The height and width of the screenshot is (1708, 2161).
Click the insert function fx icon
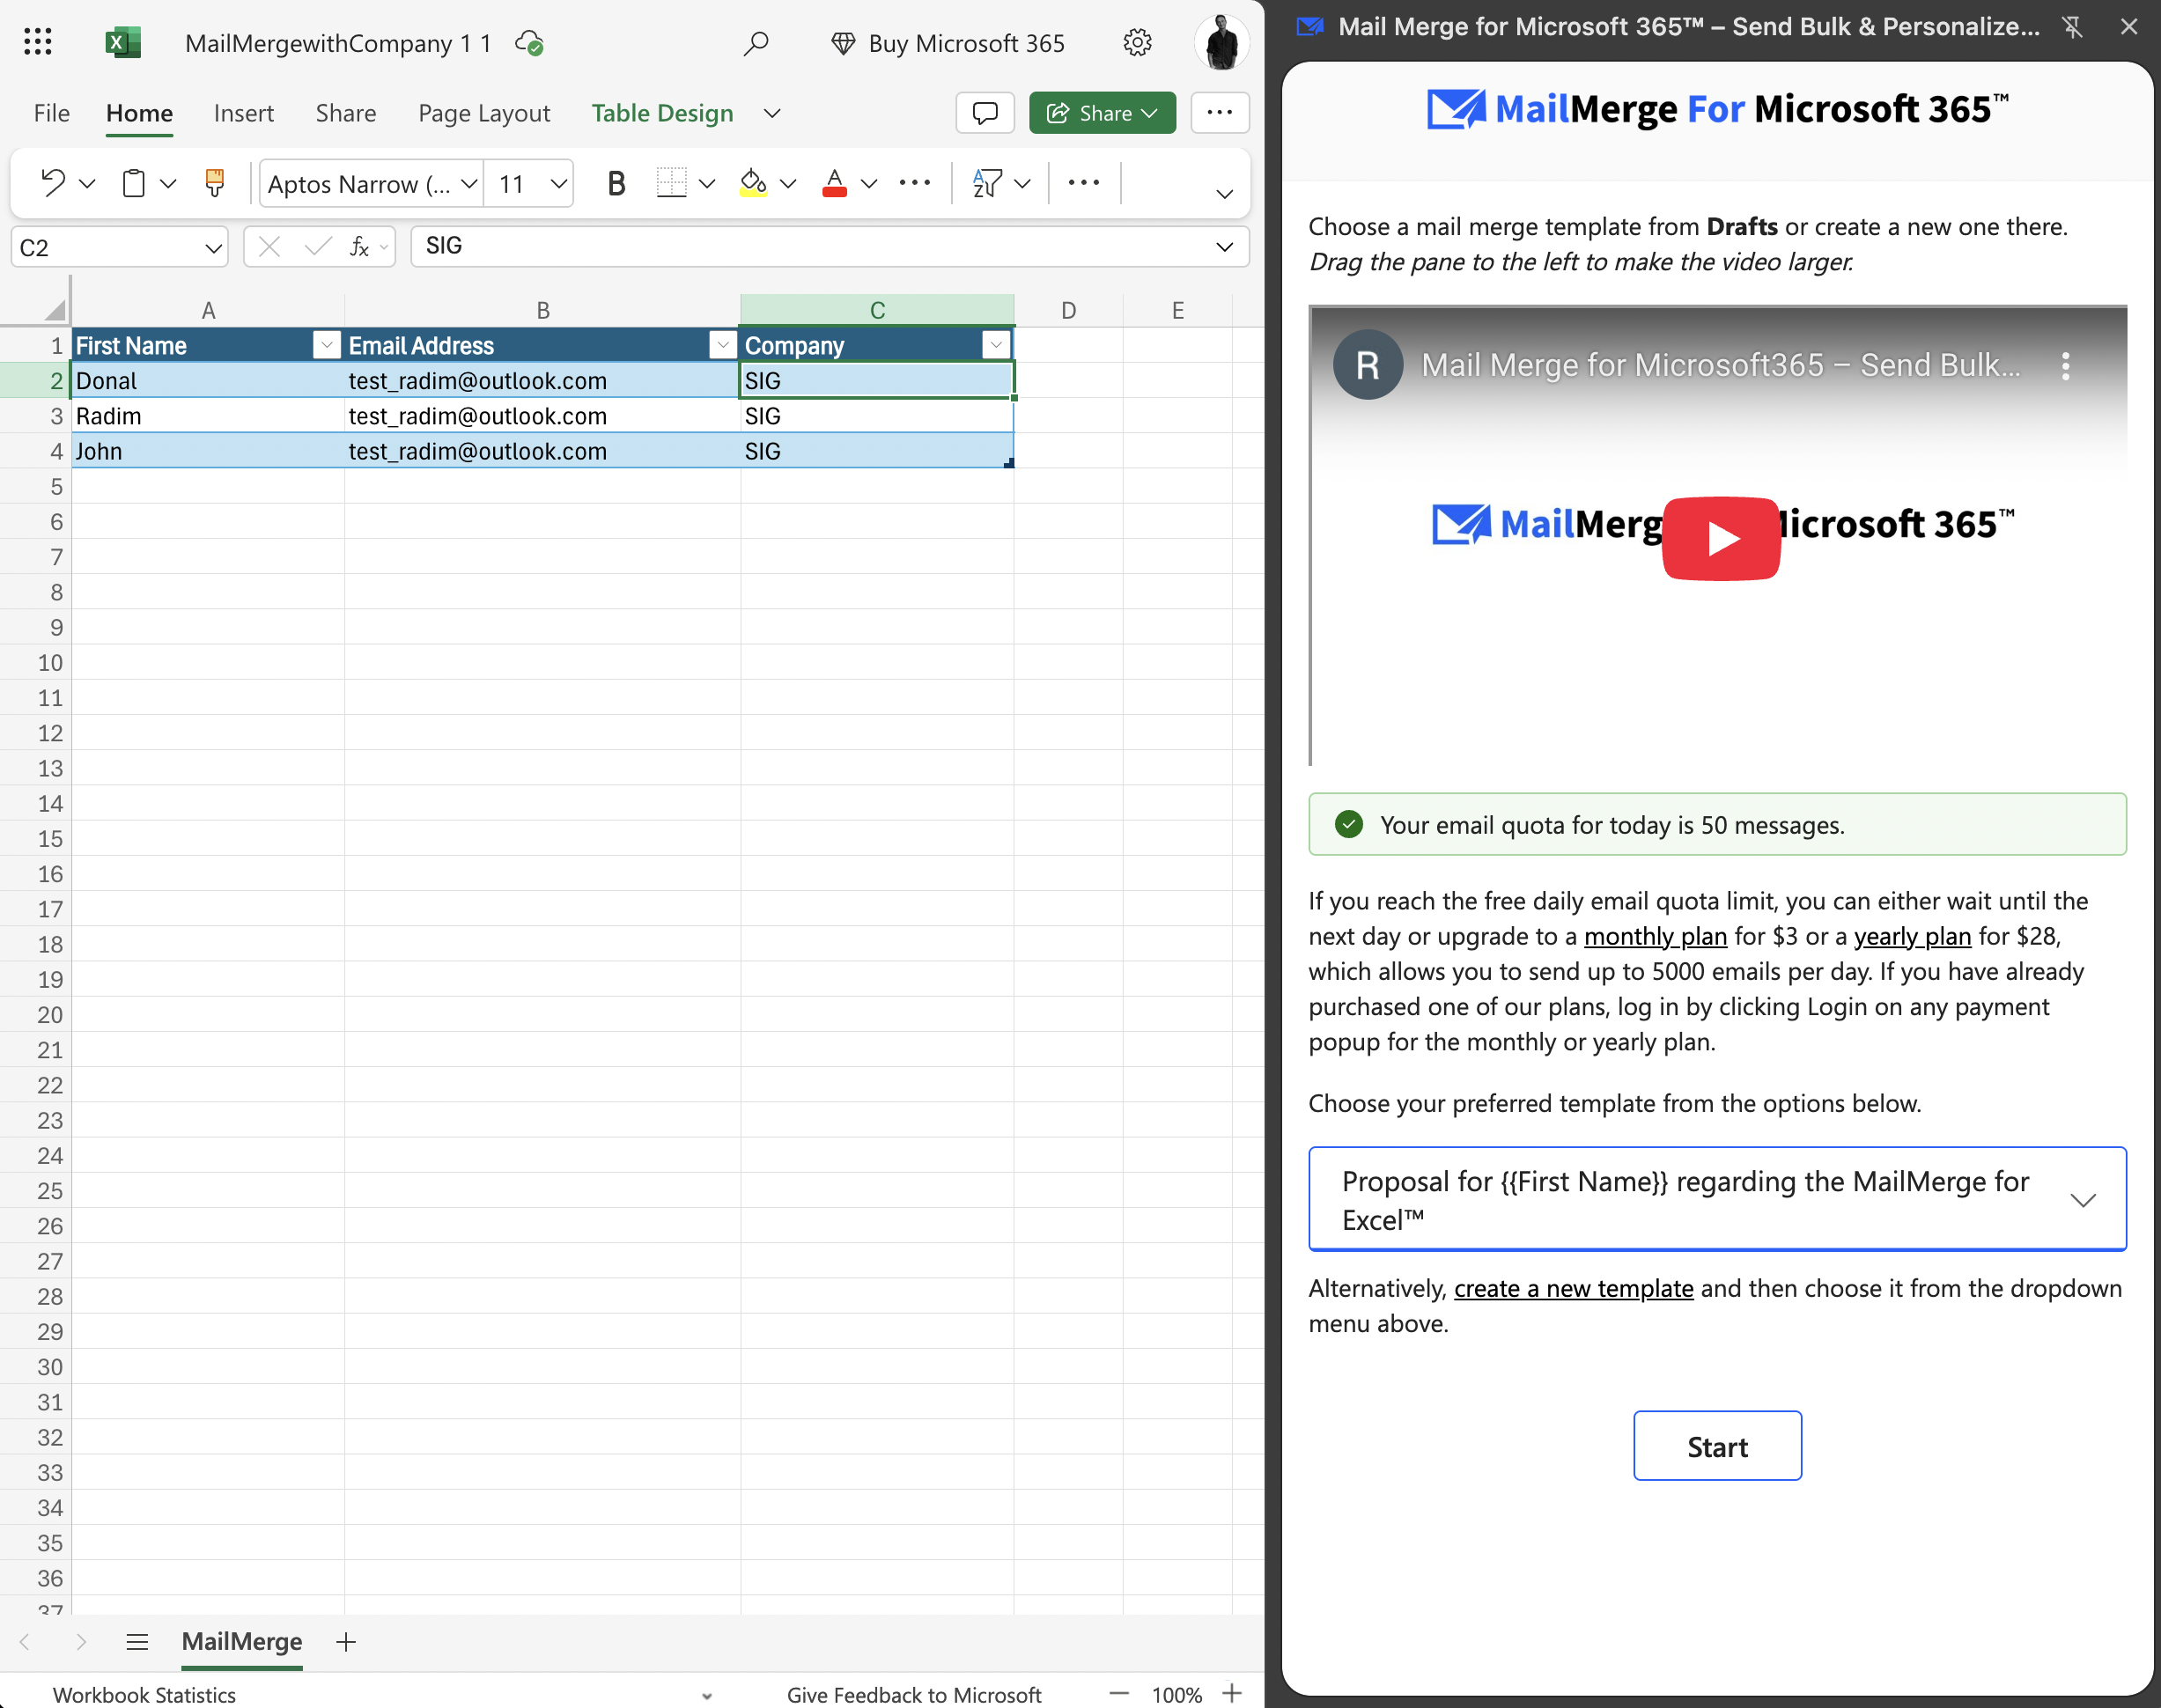pyautogui.click(x=358, y=246)
